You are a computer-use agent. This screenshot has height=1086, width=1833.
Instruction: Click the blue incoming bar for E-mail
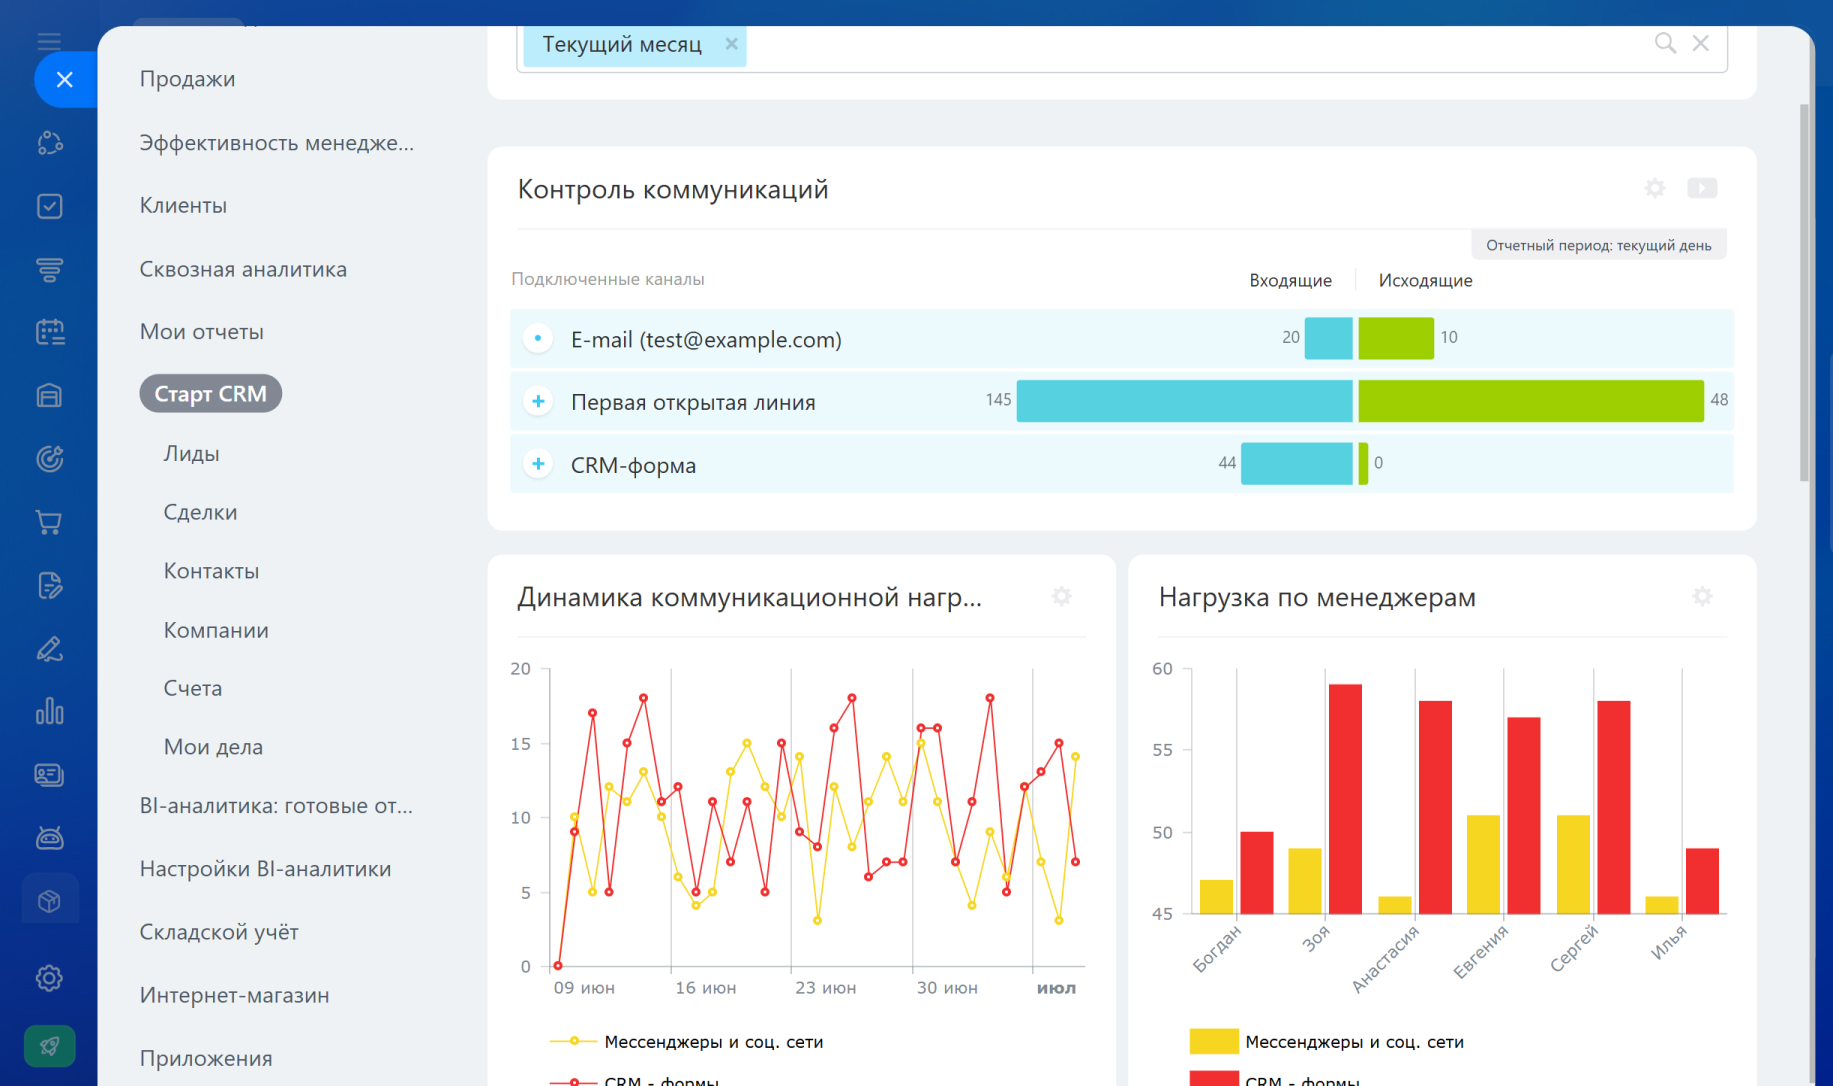(x=1329, y=338)
